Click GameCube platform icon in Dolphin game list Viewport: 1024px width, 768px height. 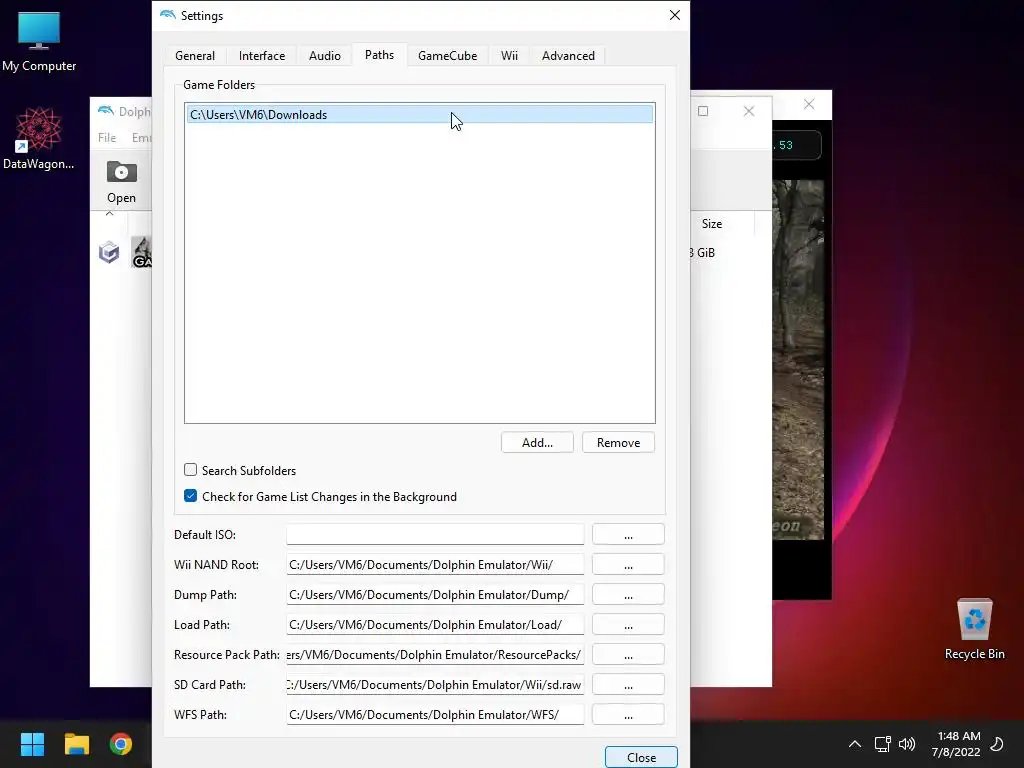109,252
